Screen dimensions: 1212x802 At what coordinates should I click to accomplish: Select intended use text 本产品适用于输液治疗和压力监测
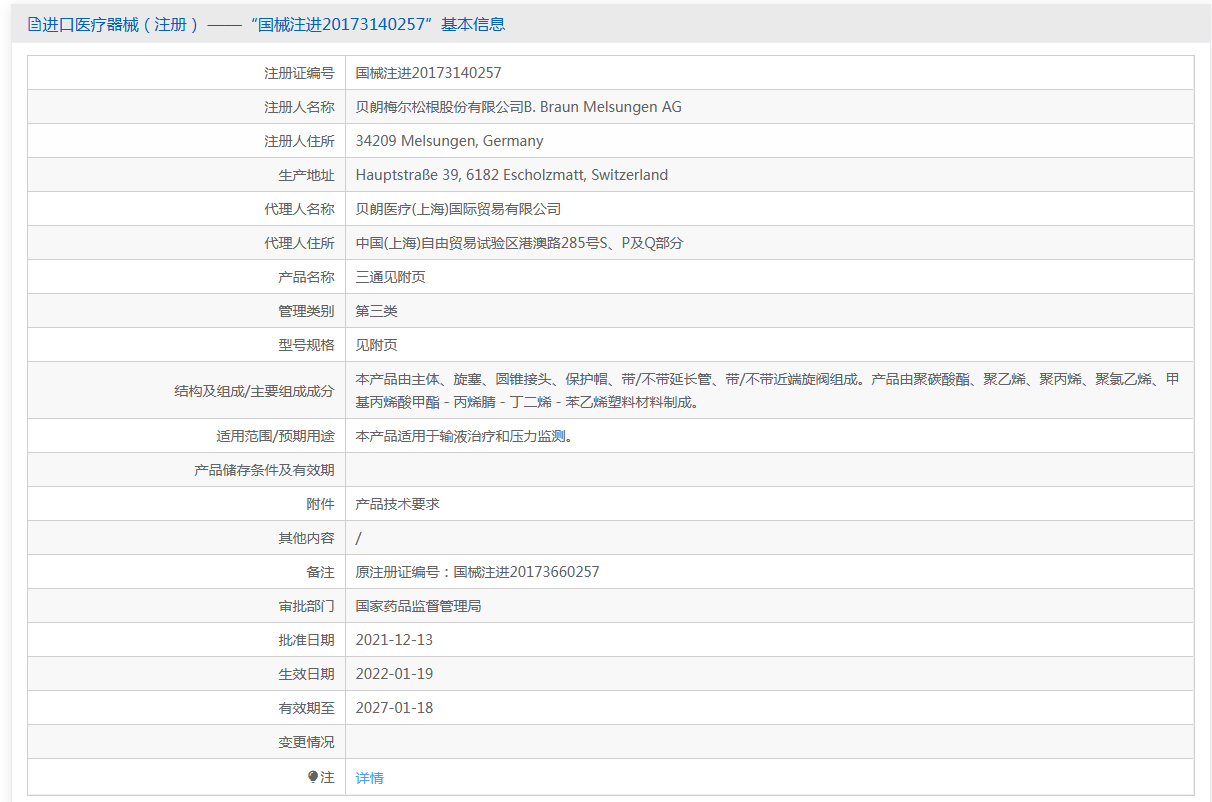[x=464, y=436]
